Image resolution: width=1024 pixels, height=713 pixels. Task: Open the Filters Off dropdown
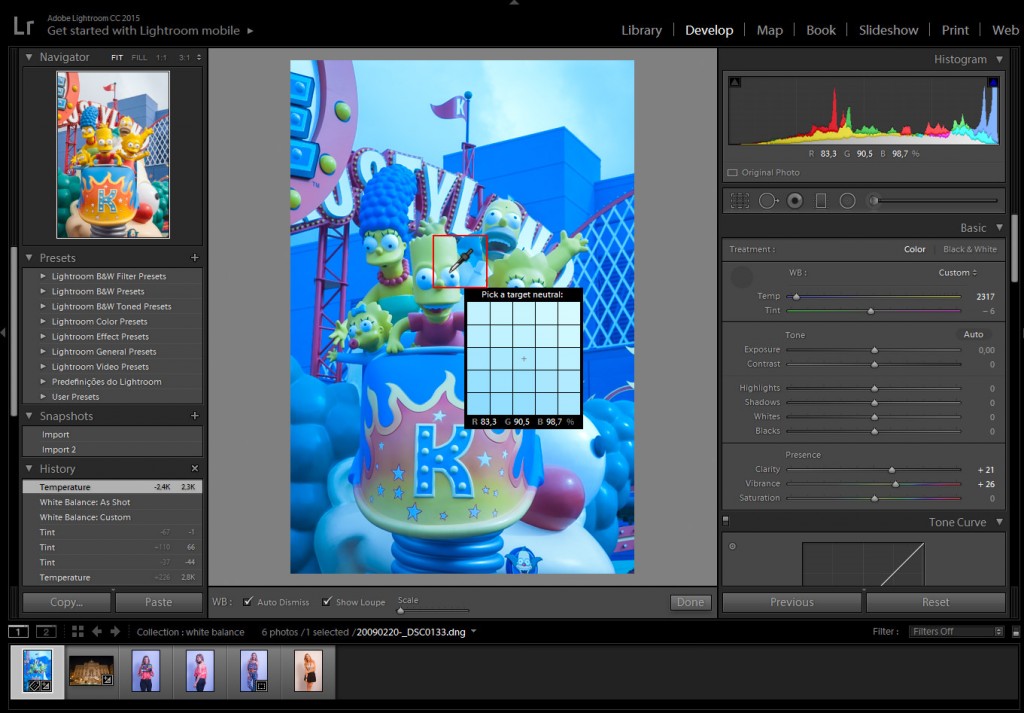(955, 632)
